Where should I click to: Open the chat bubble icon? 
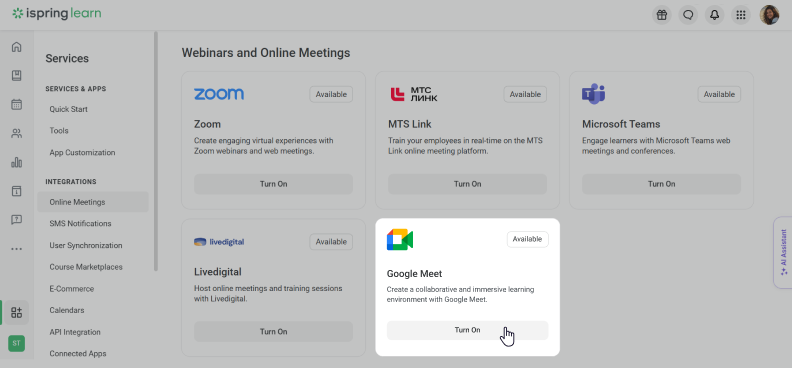tap(688, 15)
